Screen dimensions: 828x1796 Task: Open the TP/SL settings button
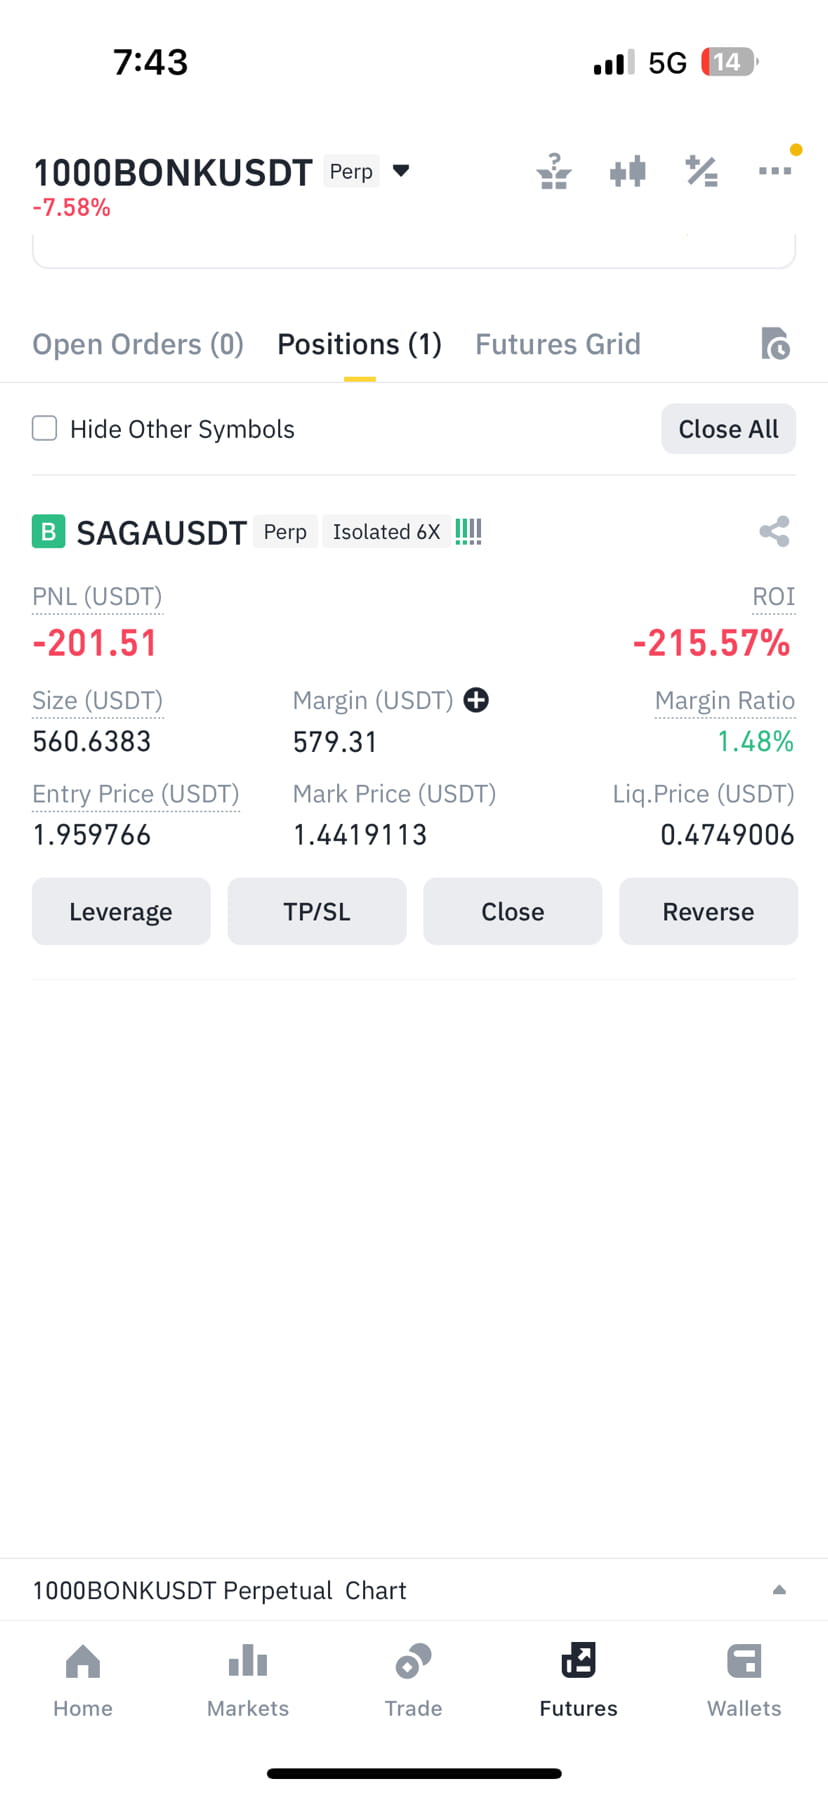tap(317, 911)
